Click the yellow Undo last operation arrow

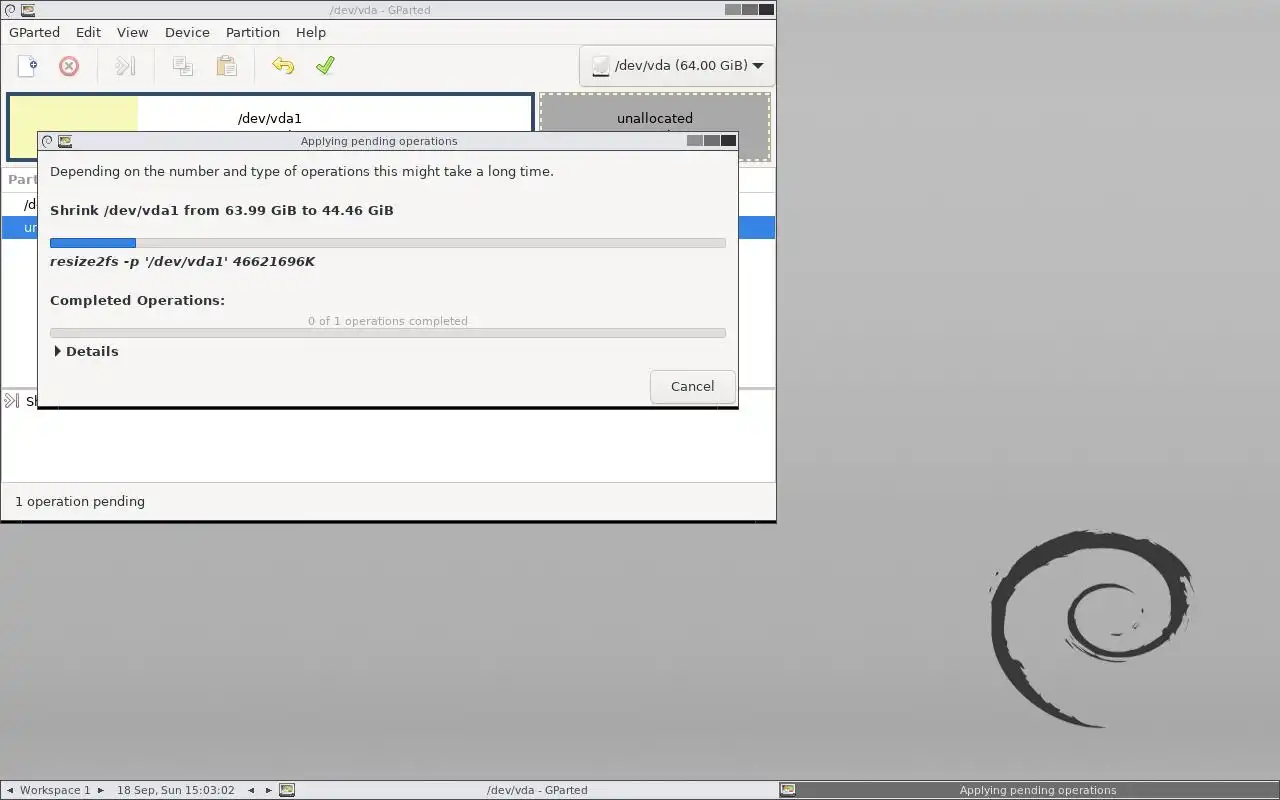click(283, 66)
